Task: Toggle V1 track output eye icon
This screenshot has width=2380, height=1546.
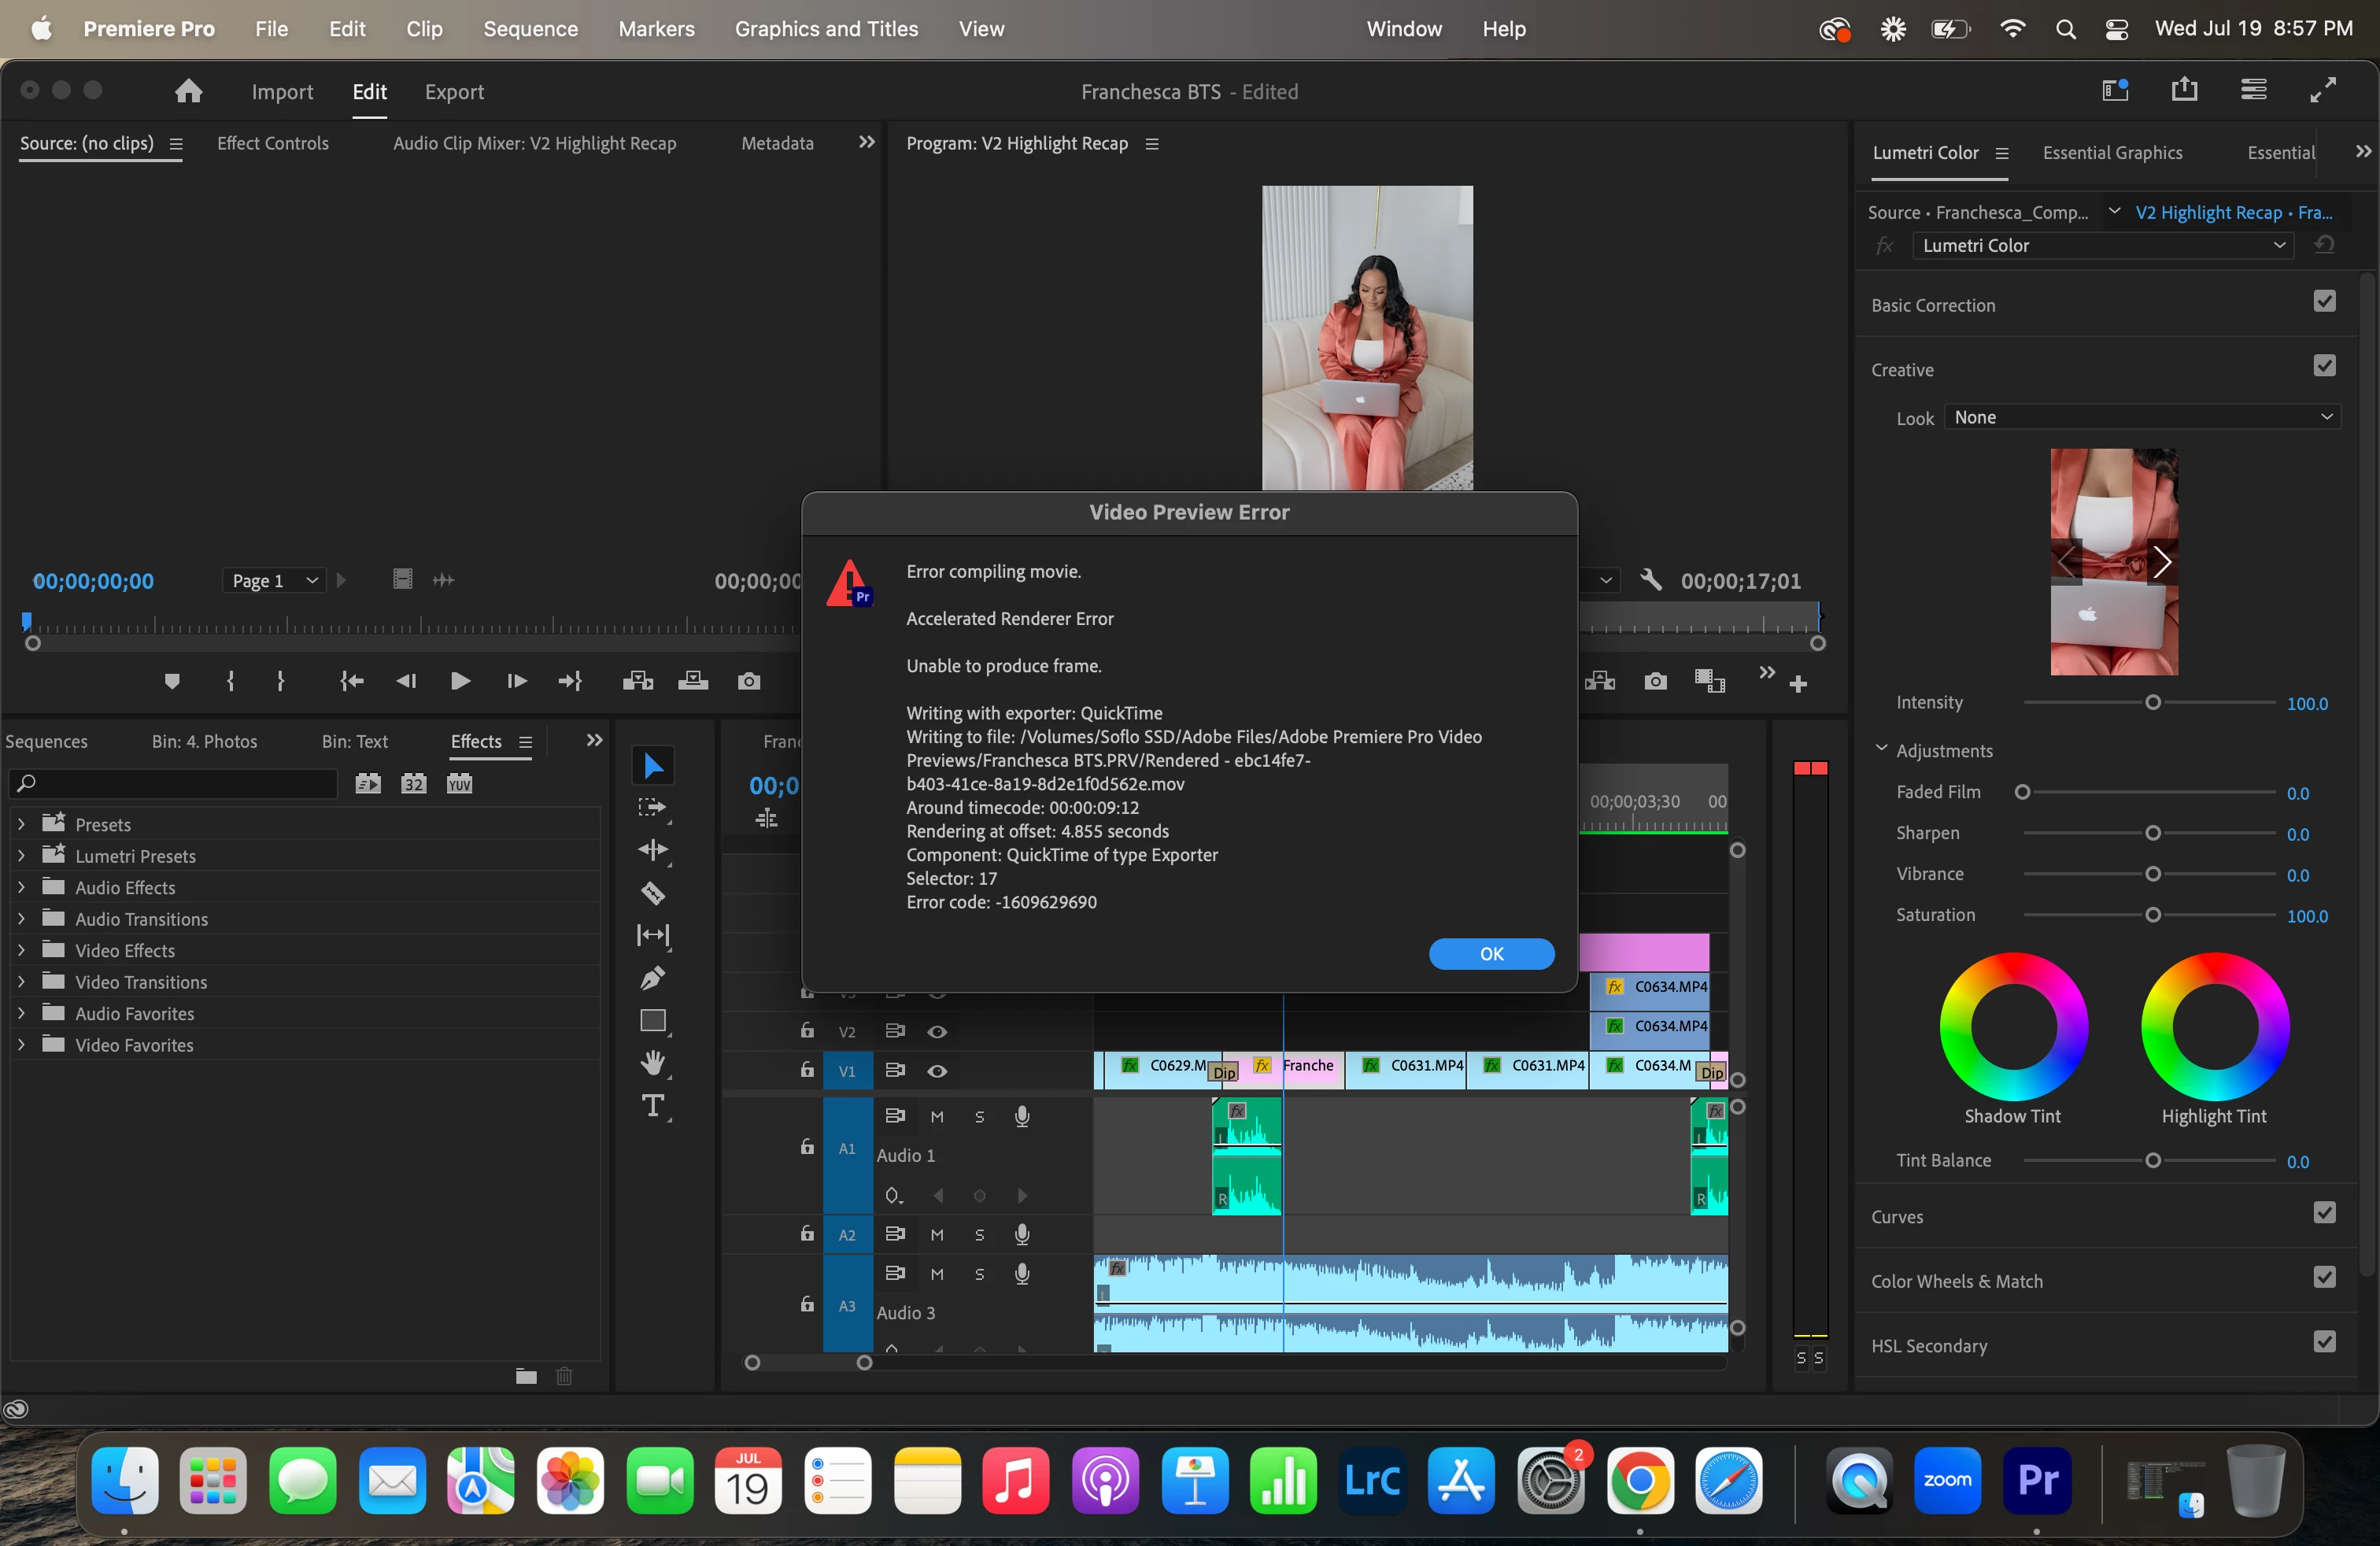Action: pyautogui.click(x=937, y=1071)
